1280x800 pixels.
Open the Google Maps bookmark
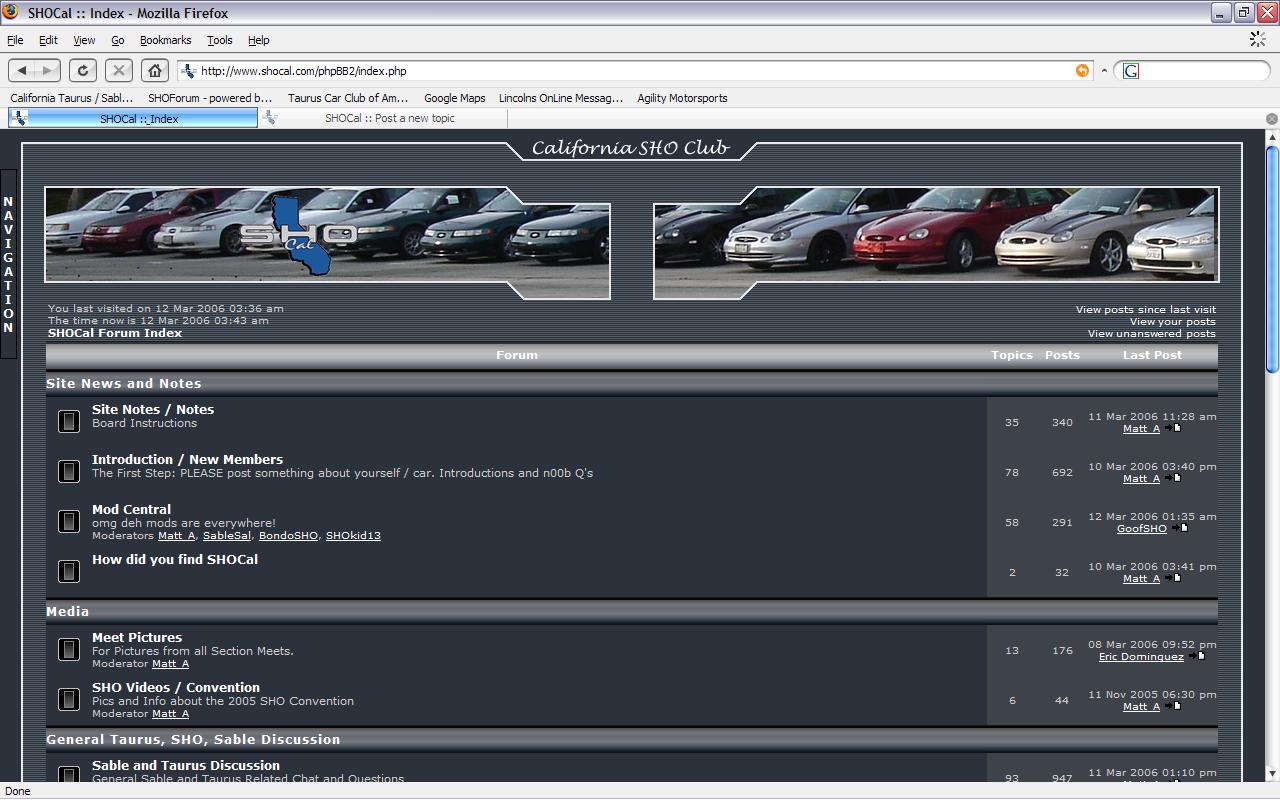click(454, 98)
